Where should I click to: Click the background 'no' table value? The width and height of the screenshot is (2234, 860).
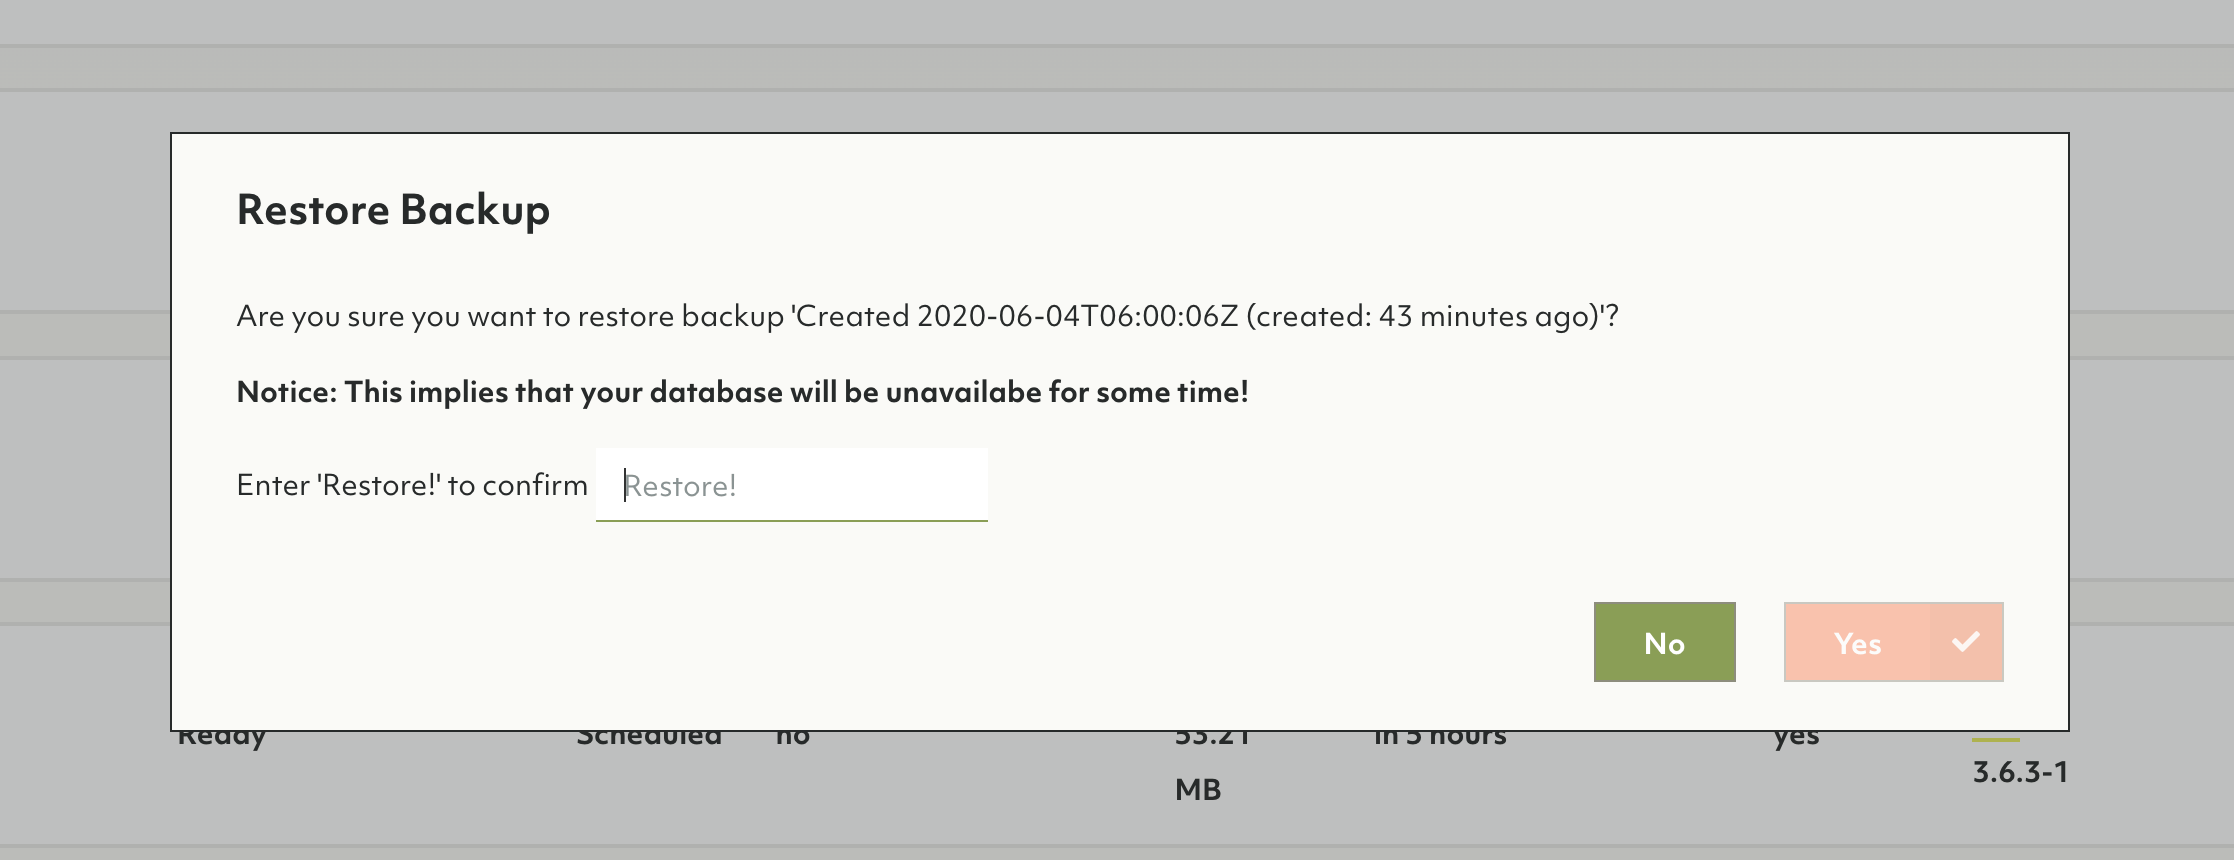(x=793, y=738)
